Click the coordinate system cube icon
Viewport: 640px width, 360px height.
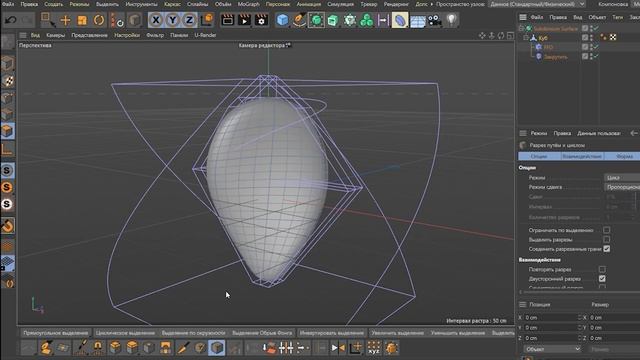click(207, 20)
